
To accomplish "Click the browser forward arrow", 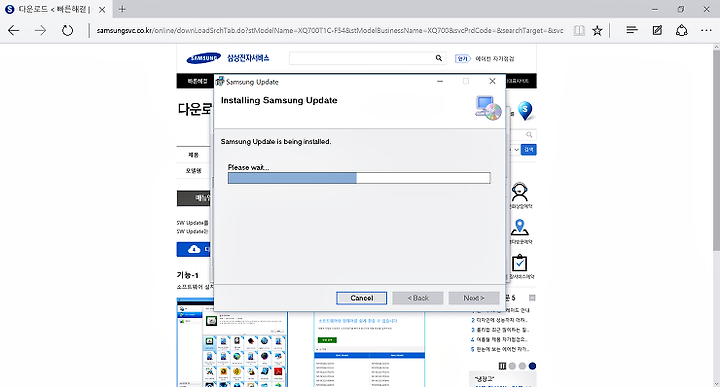I will point(40,31).
